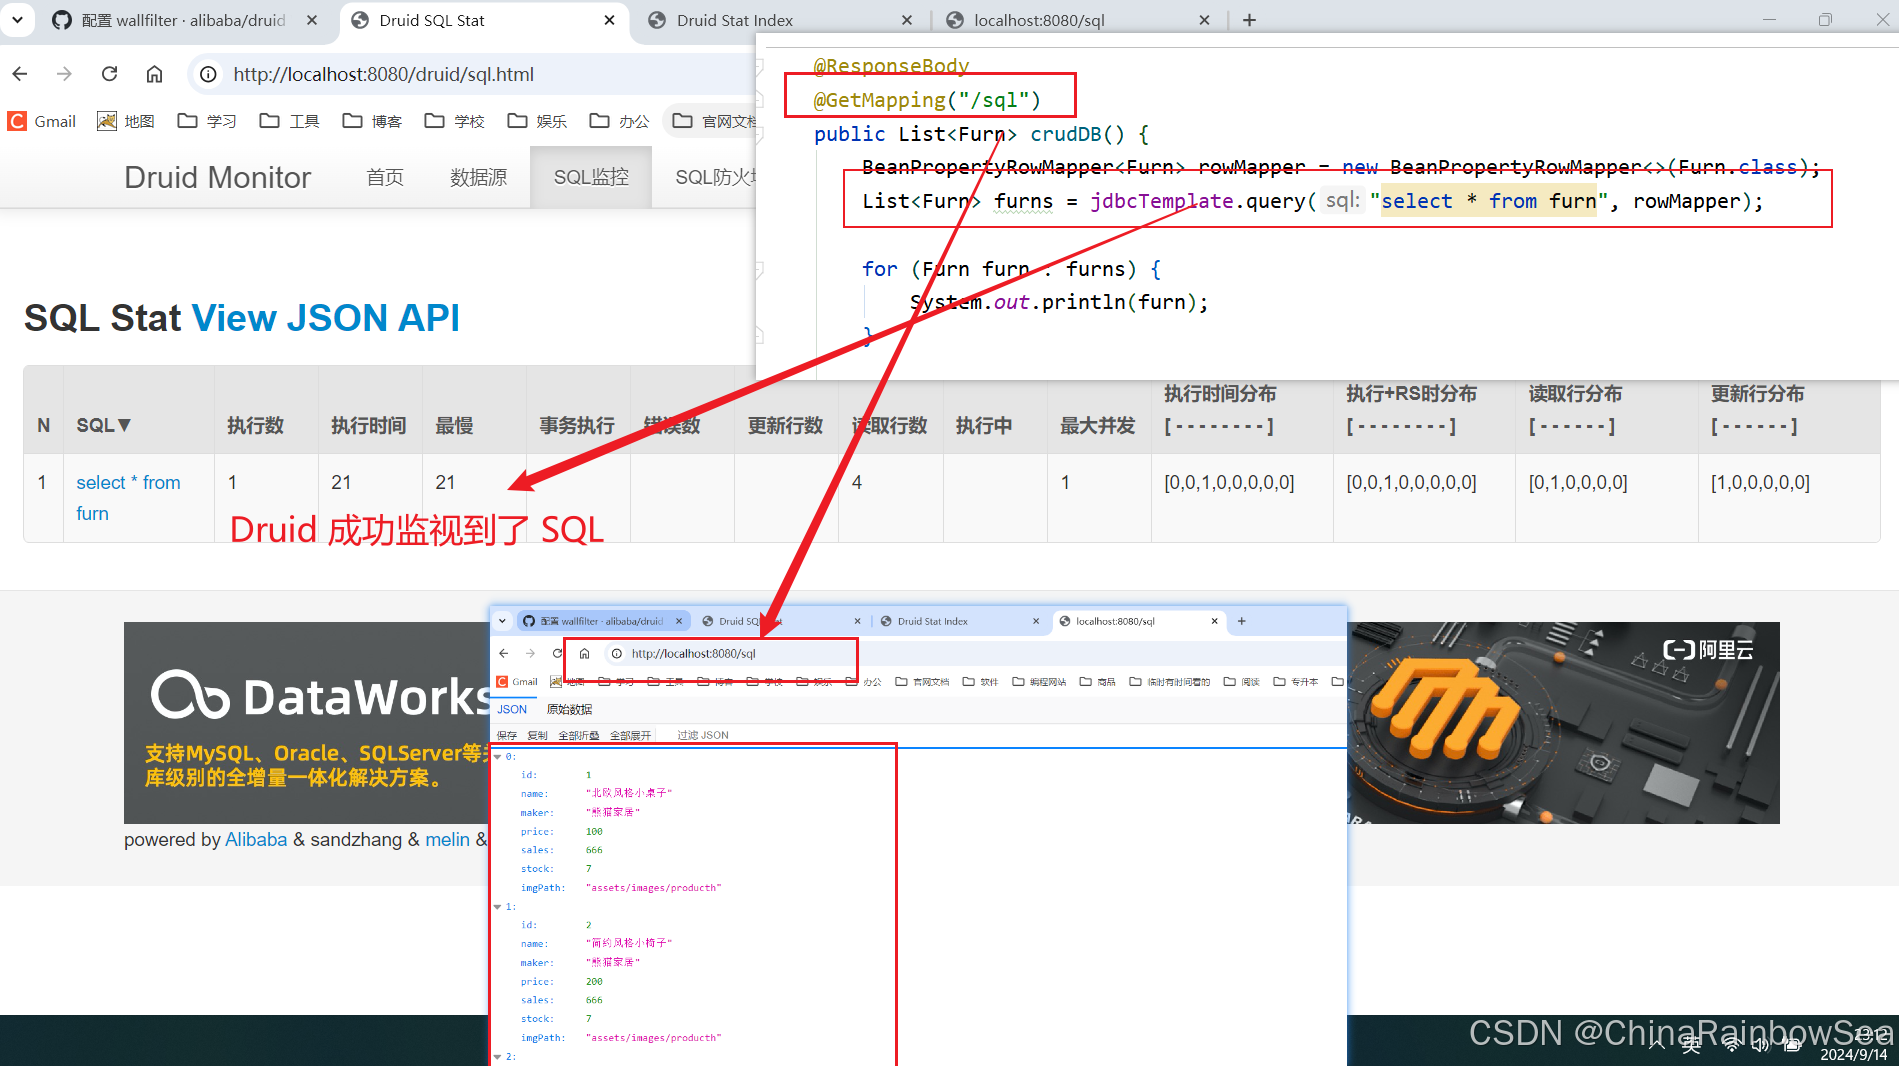Toggle sort order on the SQL column header
Viewport: 1899px width, 1066px height.
[x=102, y=424]
